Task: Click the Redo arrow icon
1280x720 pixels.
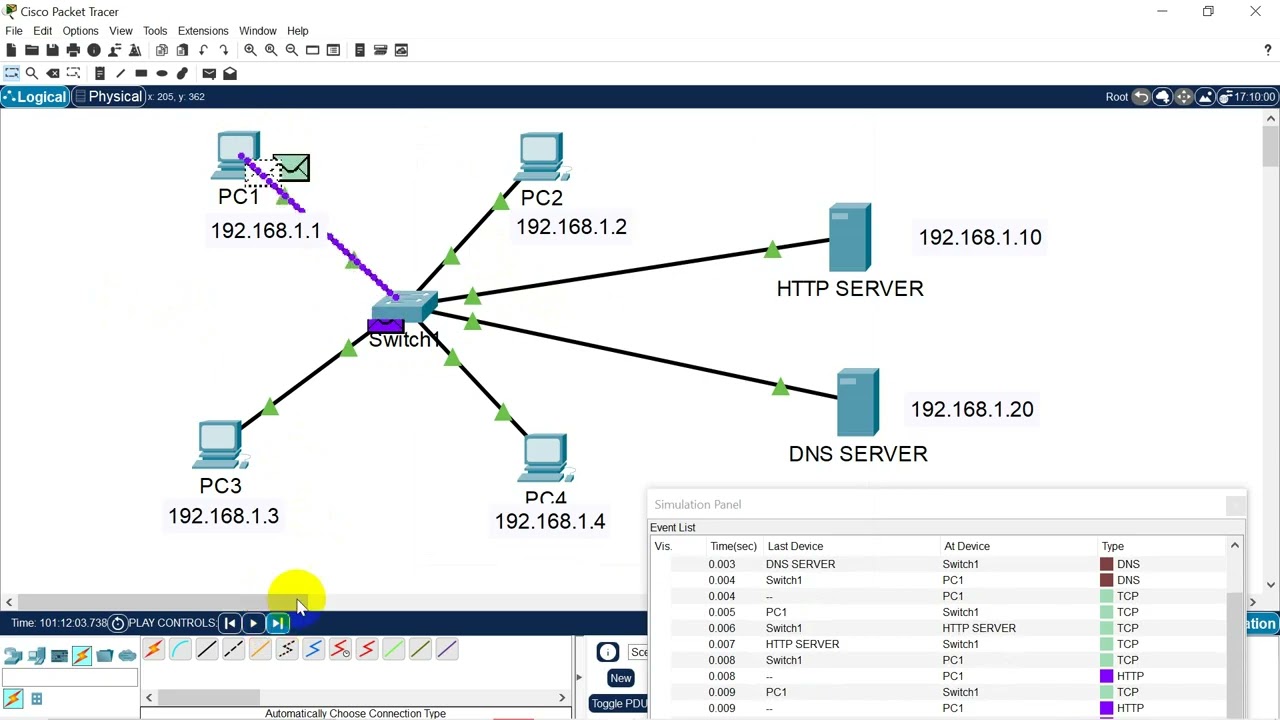Action: [223, 50]
